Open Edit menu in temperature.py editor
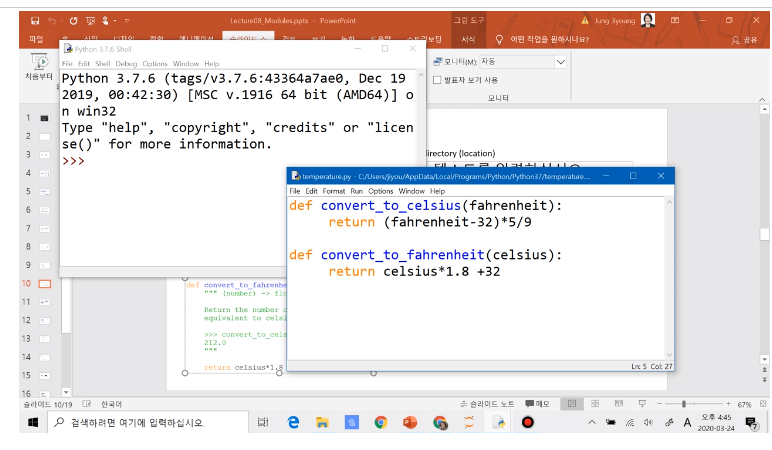This screenshot has height=450, width=772. click(x=311, y=191)
